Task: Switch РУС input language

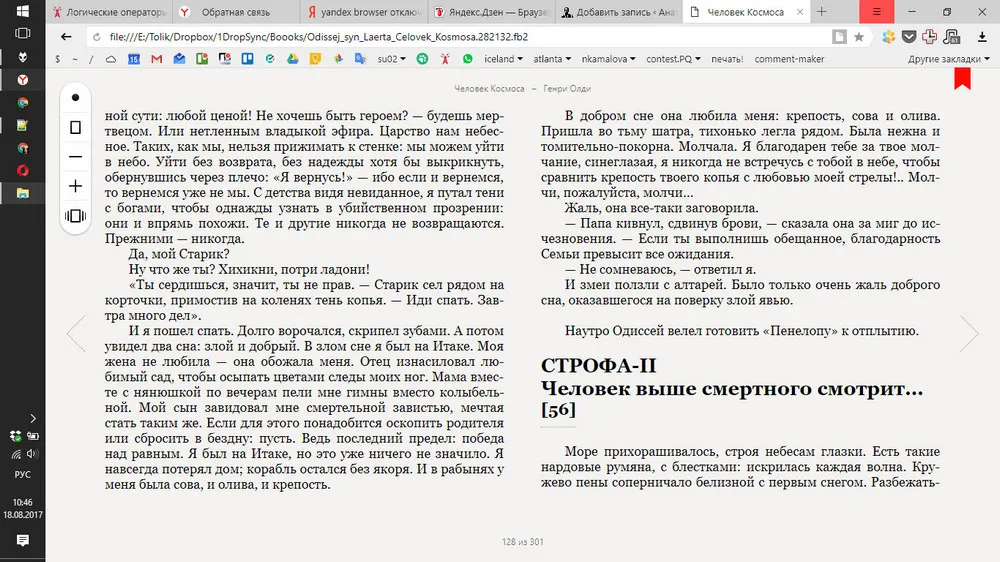Action: pos(22,475)
